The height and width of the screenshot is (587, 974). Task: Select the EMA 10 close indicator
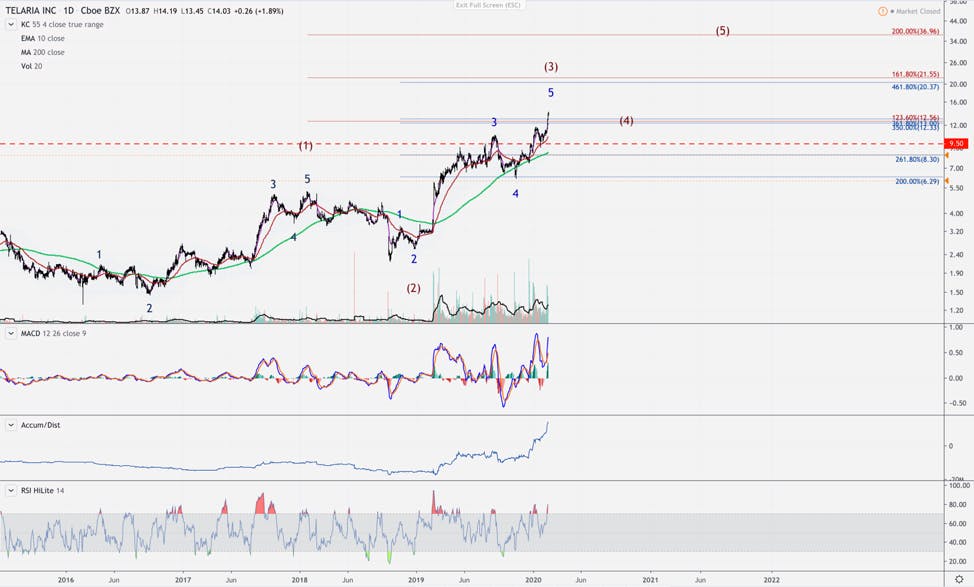pos(43,39)
